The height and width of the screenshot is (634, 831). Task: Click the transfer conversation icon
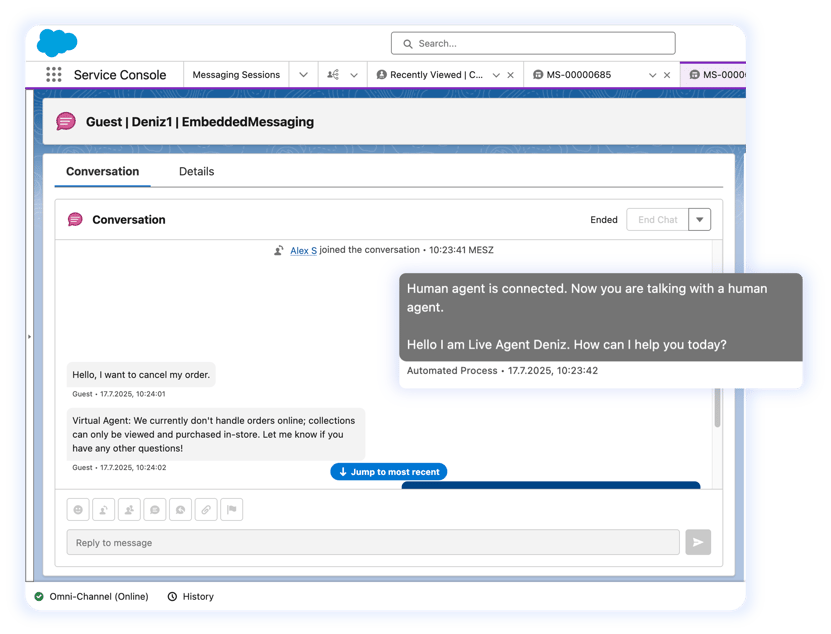104,510
